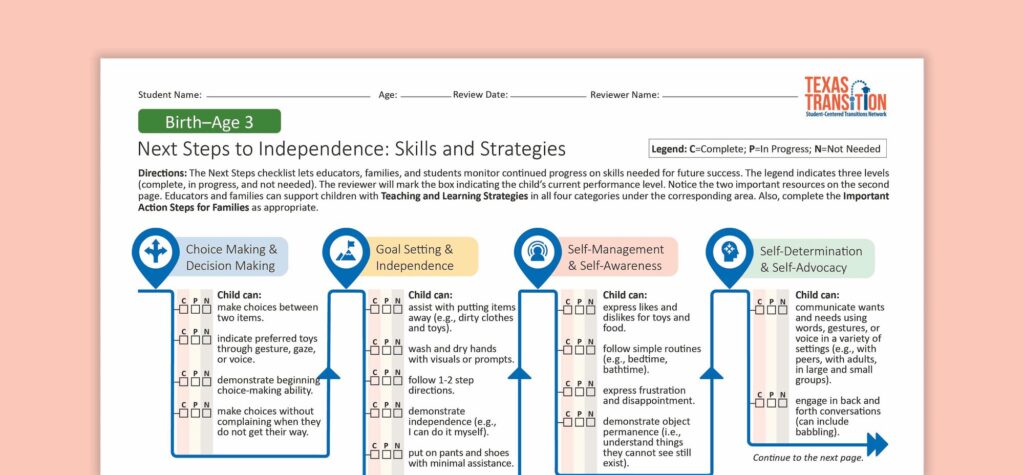Click the Reviewer Name blank line
This screenshot has height=475, width=1024.
point(730,95)
